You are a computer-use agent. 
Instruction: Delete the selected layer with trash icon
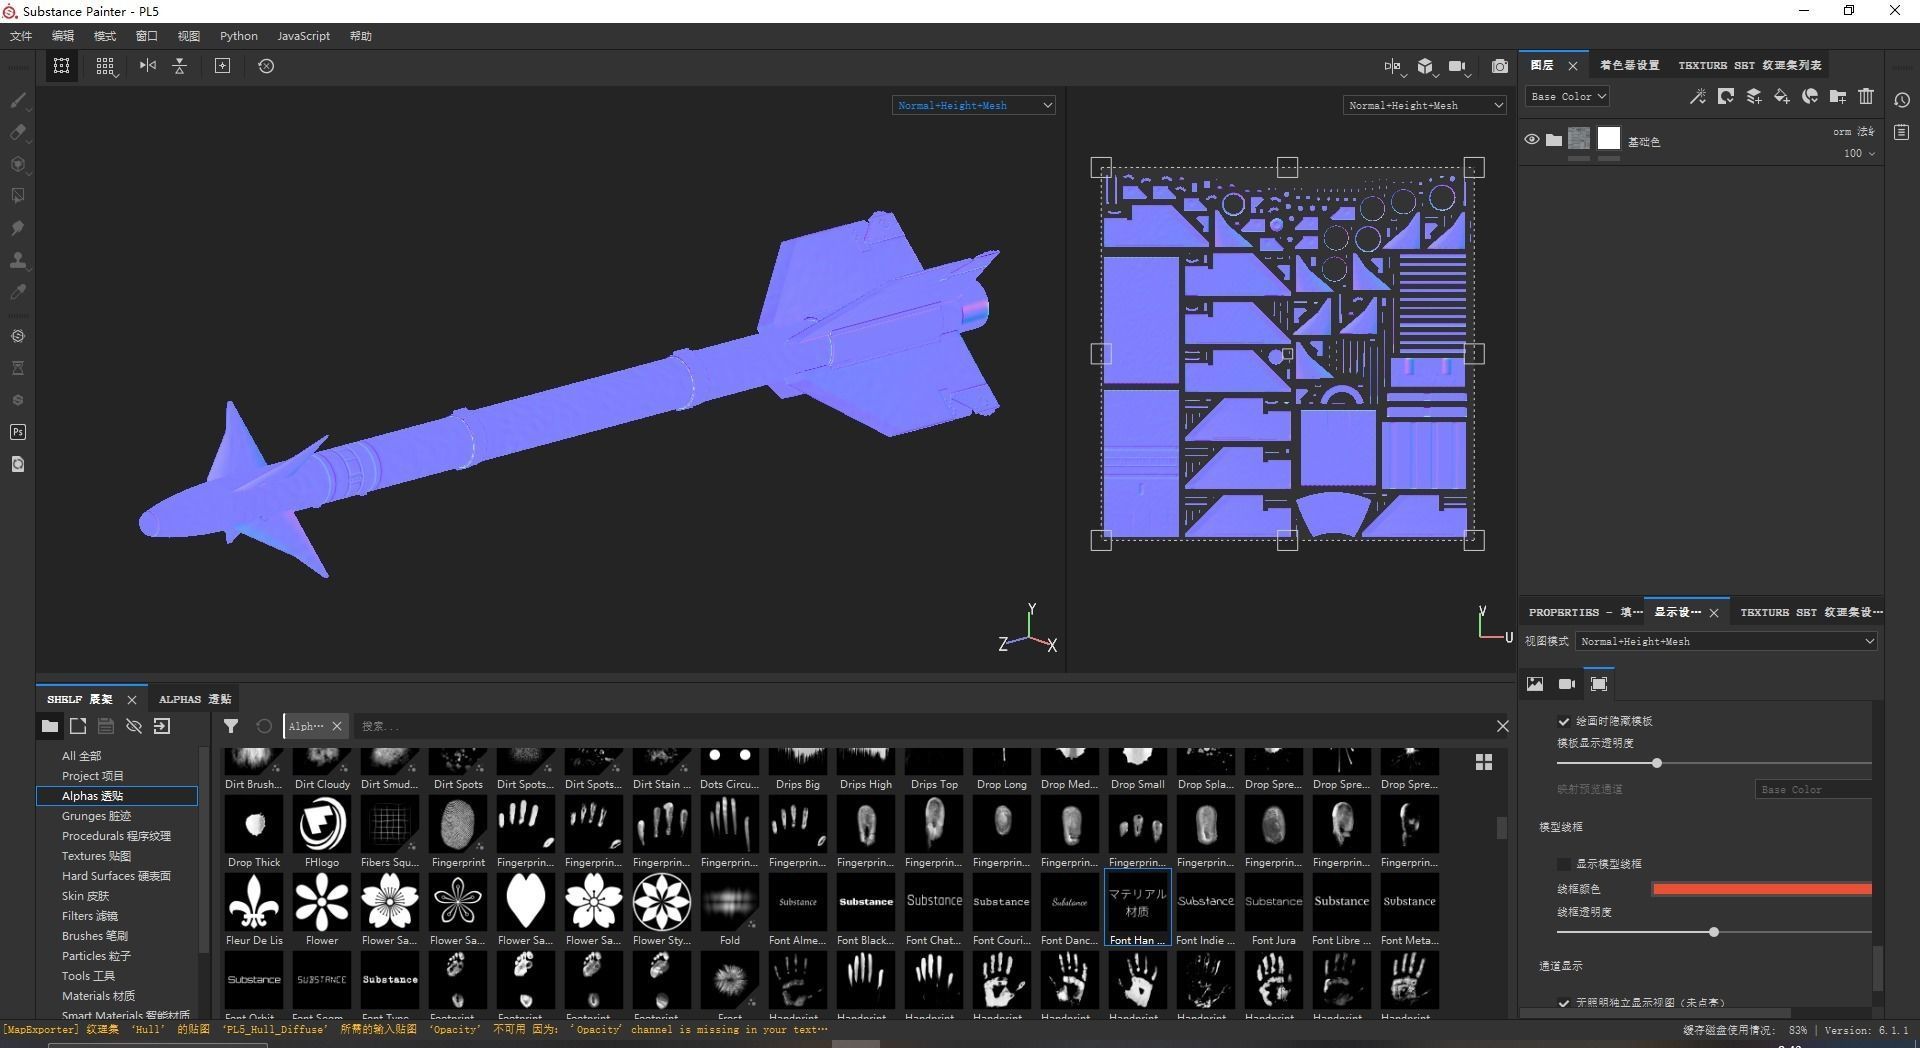coord(1866,96)
